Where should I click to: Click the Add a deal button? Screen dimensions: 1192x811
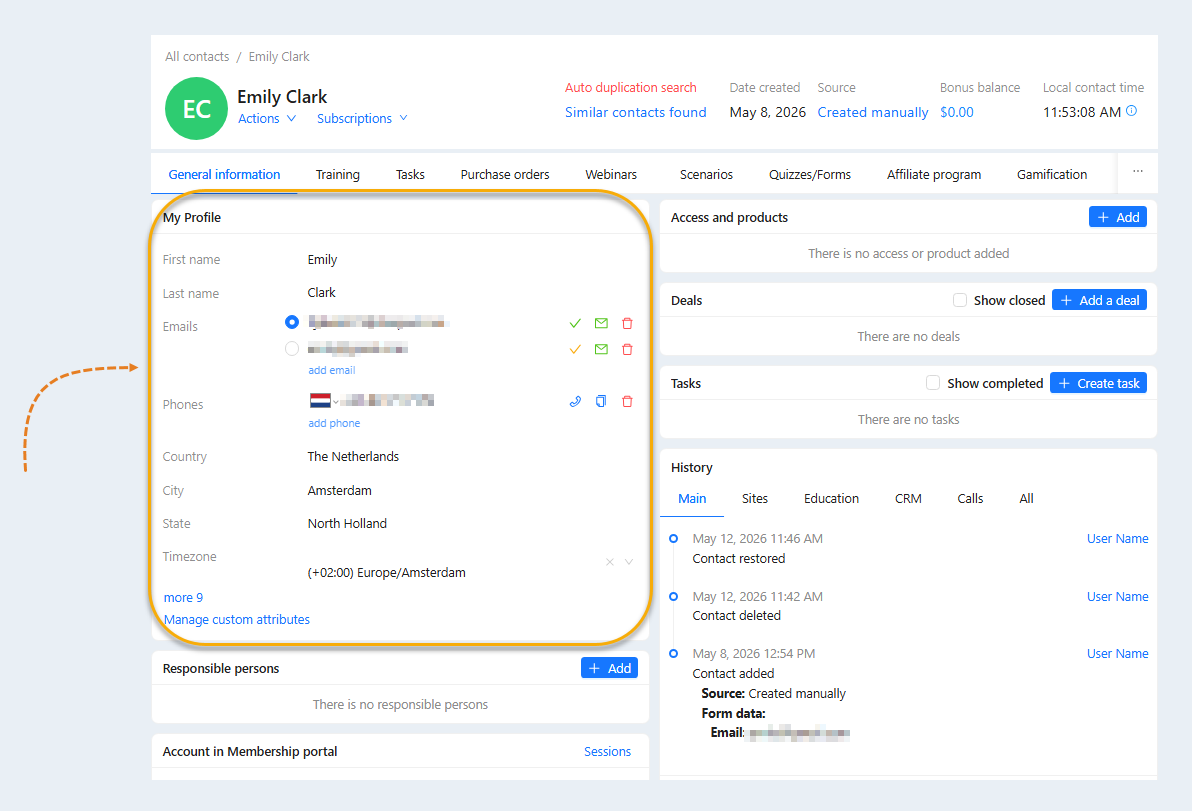tap(1099, 300)
